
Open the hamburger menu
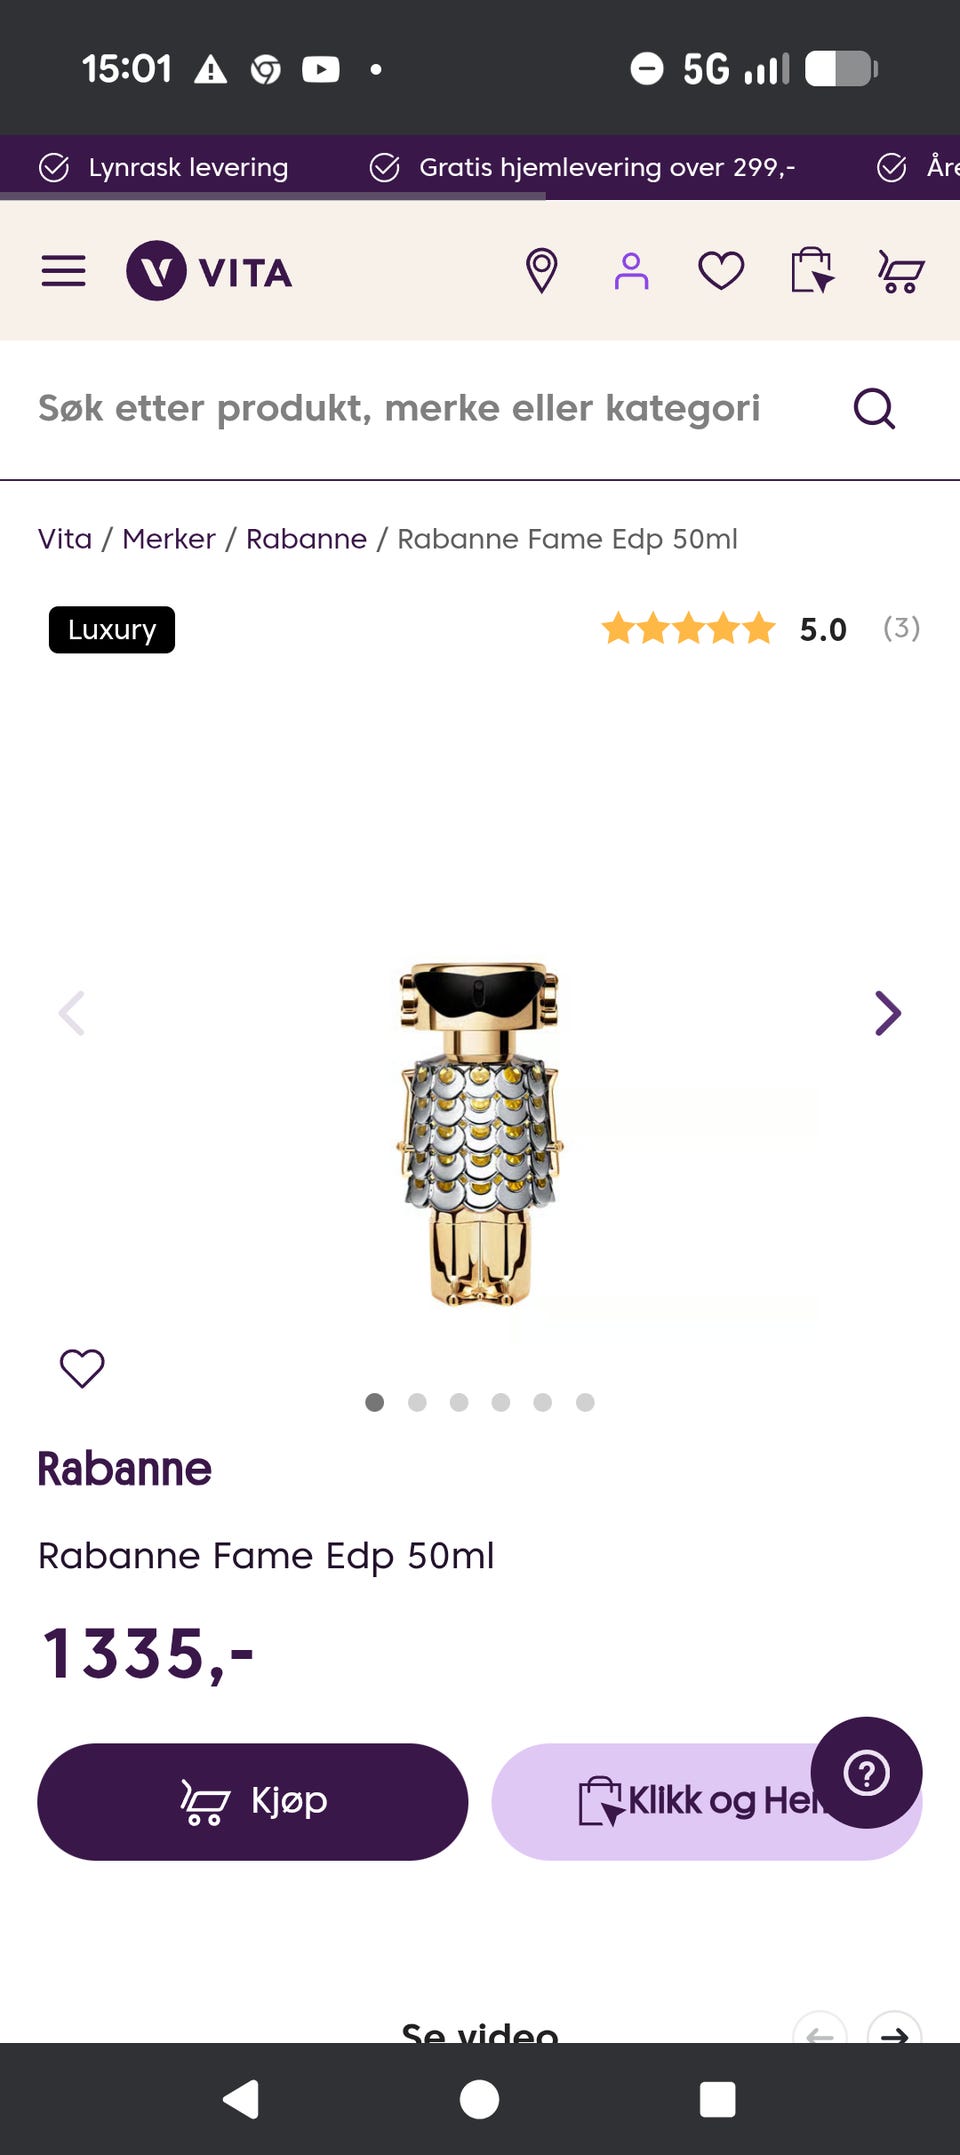pos(63,271)
